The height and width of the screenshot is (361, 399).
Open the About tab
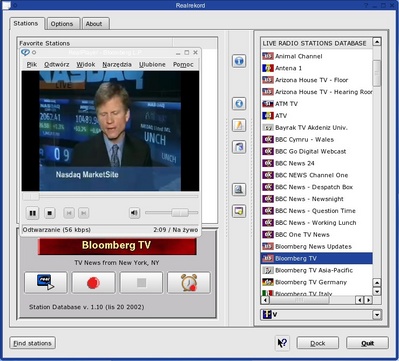[94, 24]
